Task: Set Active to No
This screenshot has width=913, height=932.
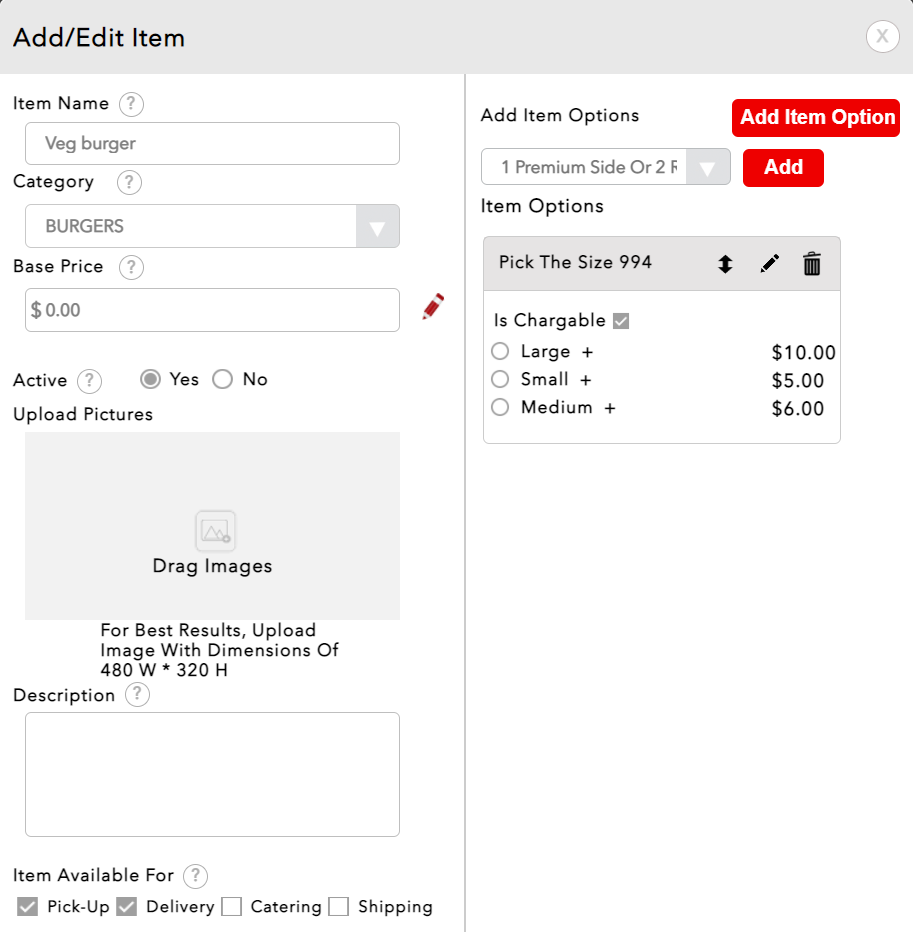Action: pyautogui.click(x=223, y=380)
